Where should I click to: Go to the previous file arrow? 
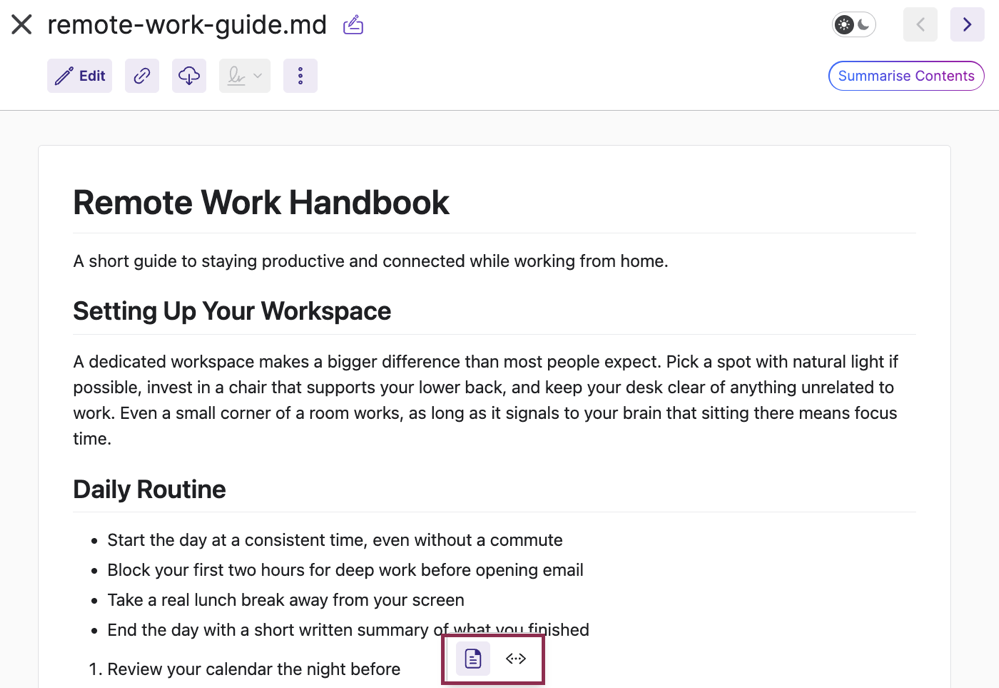click(920, 25)
